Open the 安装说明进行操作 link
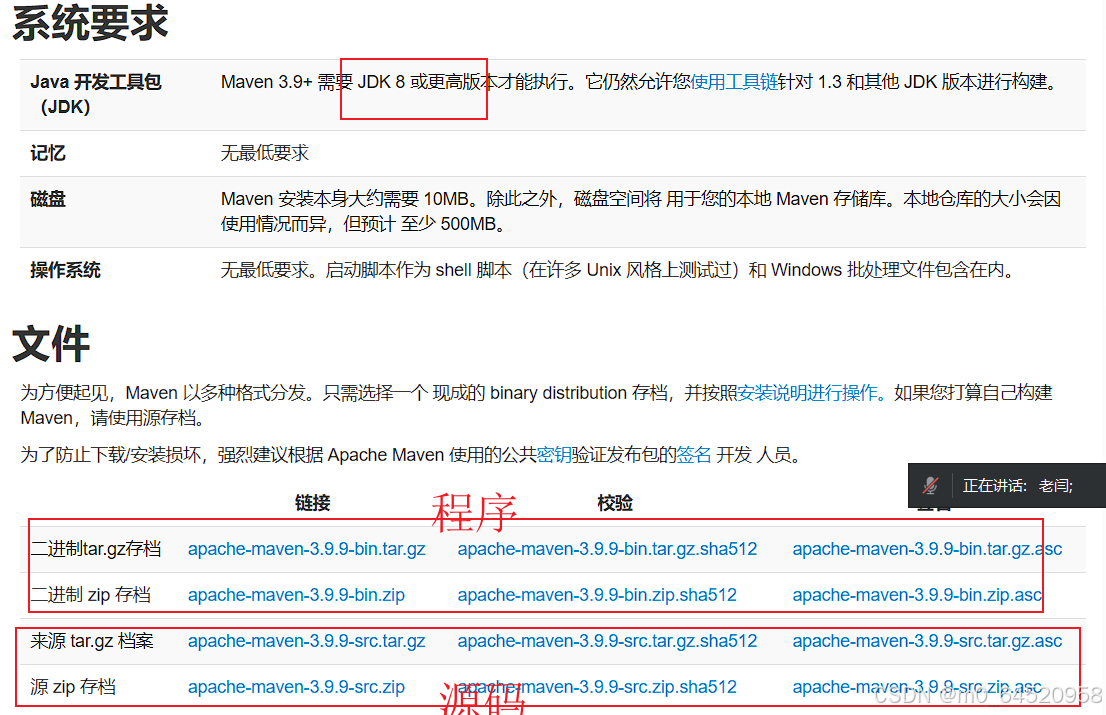 (808, 393)
